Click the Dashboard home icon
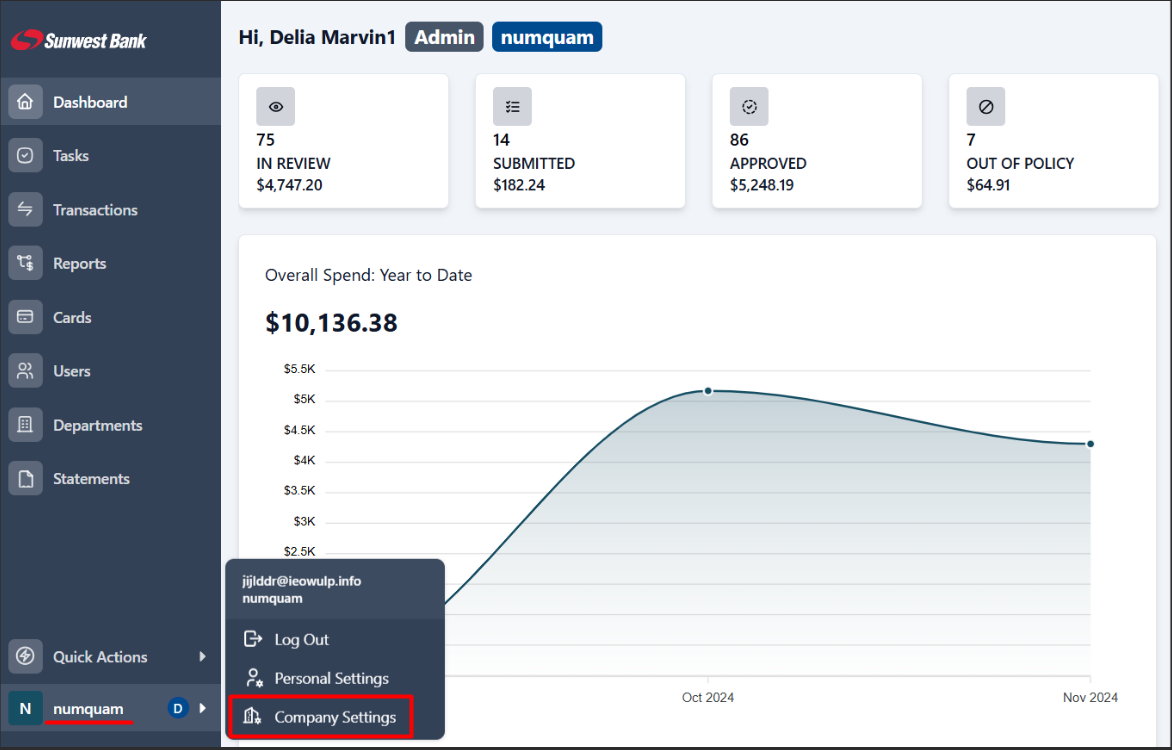The width and height of the screenshot is (1172, 750). coord(25,102)
